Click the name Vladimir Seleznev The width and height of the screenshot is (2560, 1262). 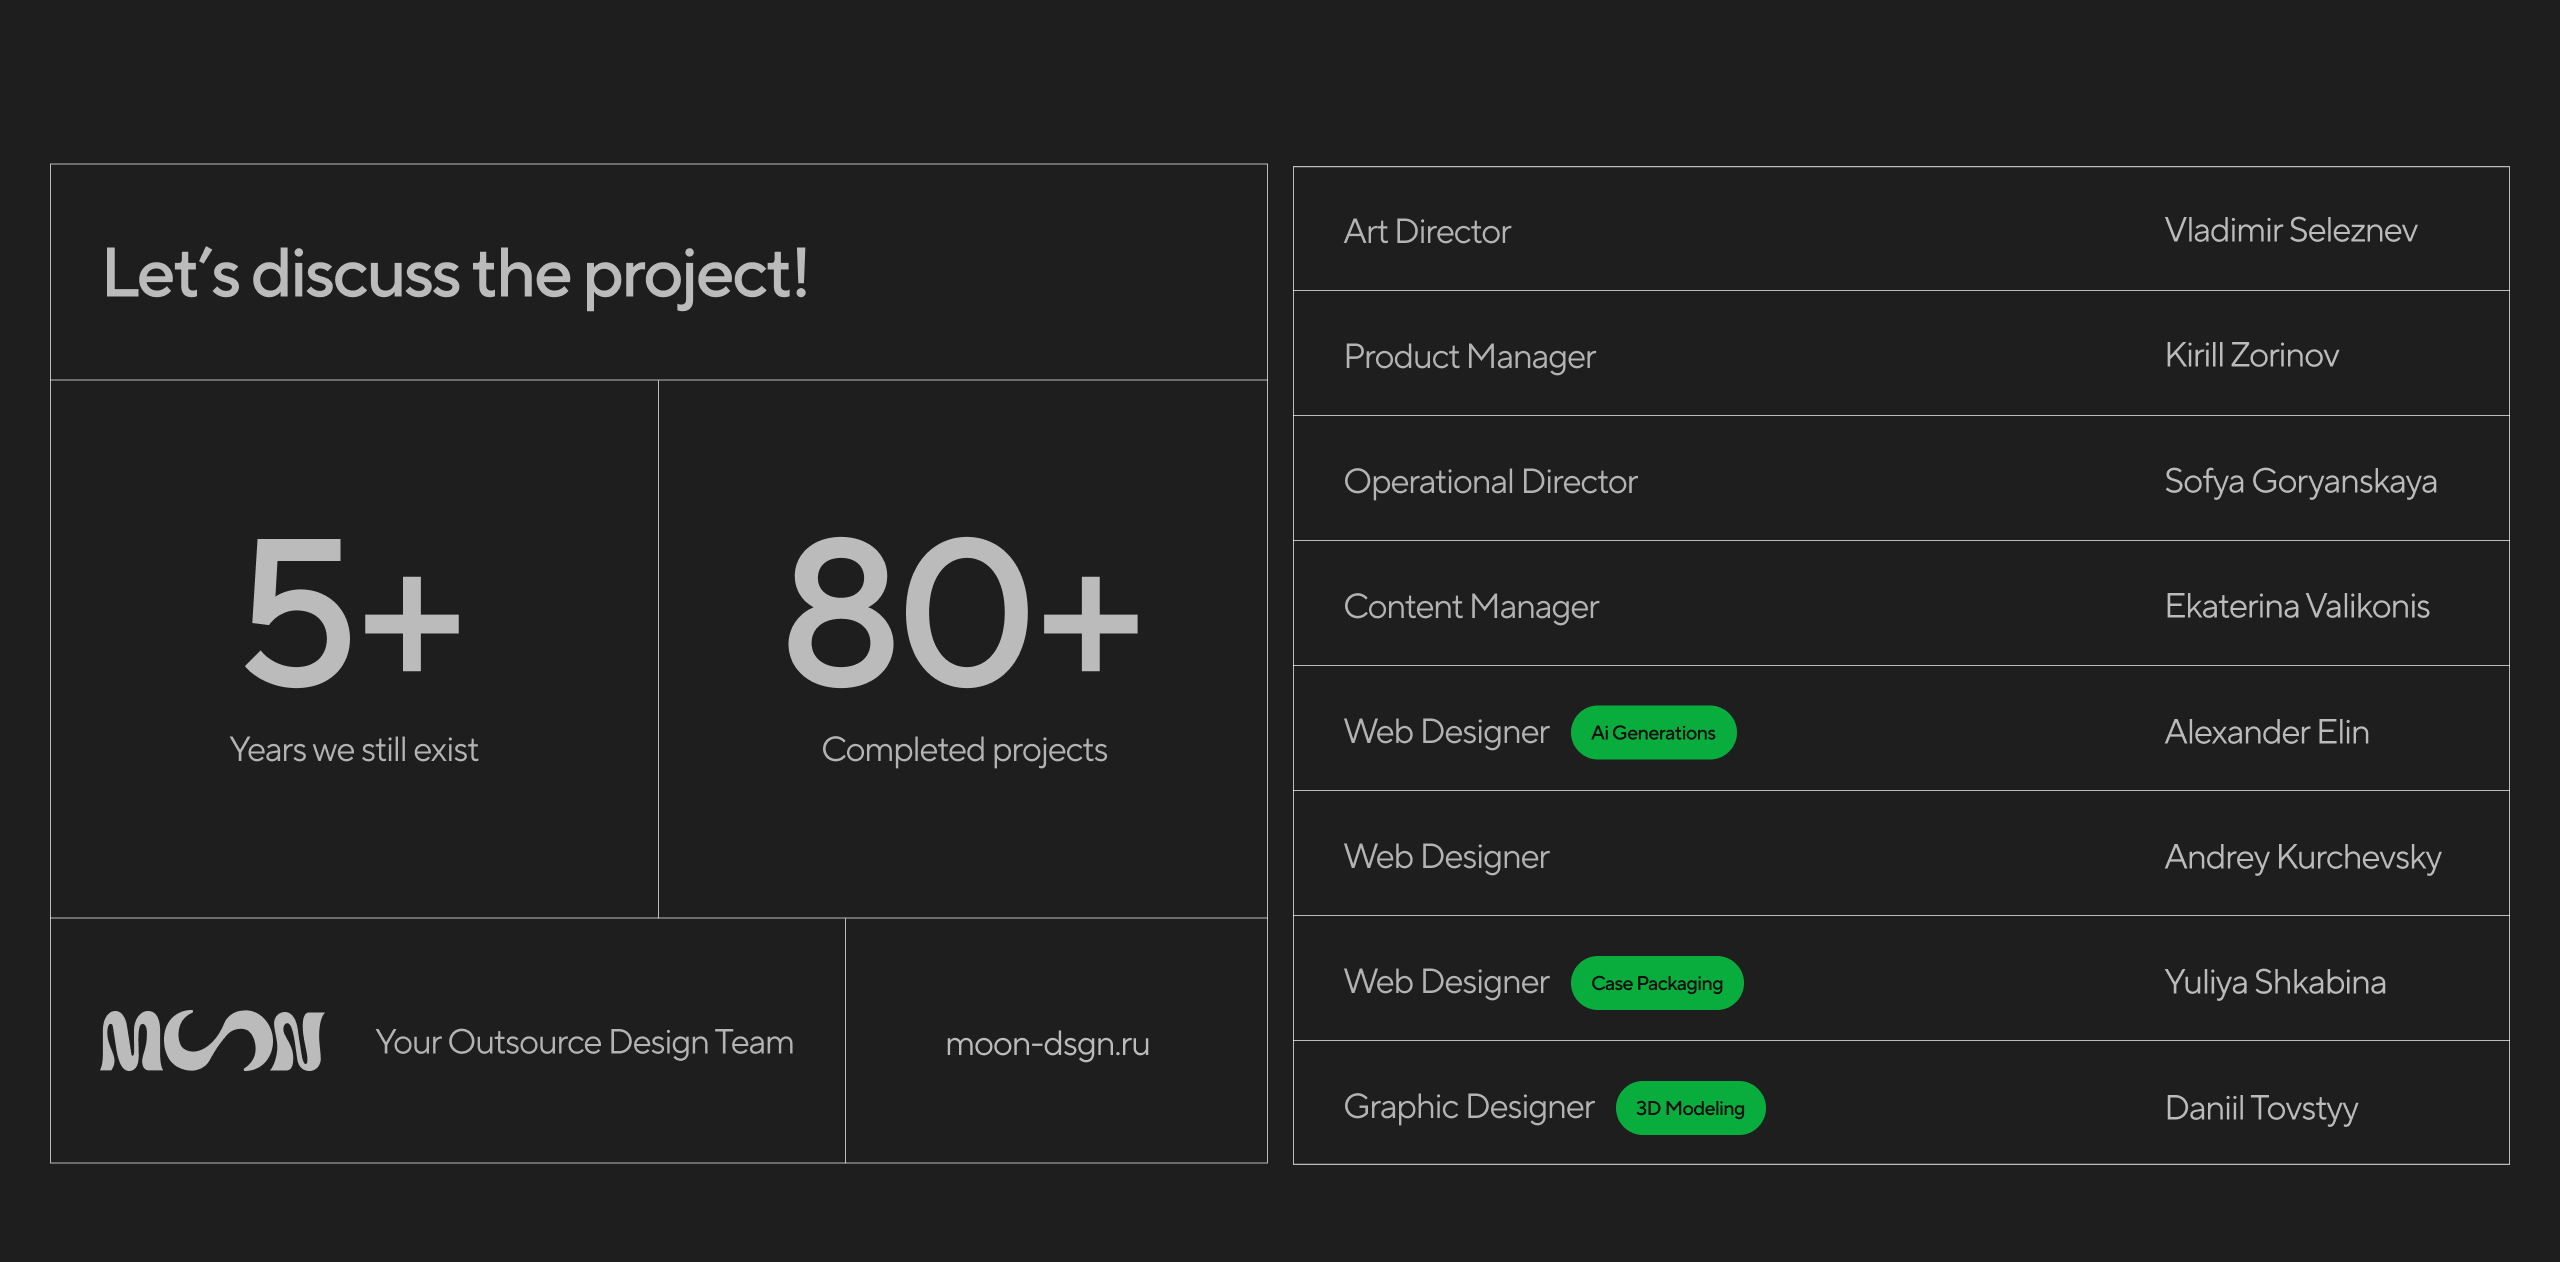[x=2290, y=231]
